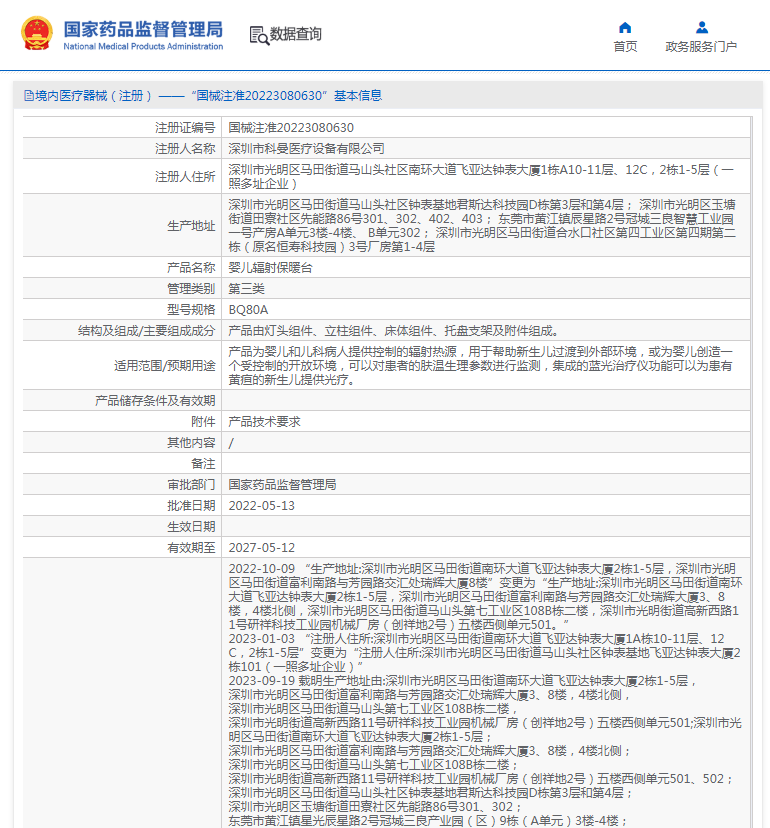Screen dimensions: 770x828
Task: Click the 审批部门 label
Action: (191, 485)
